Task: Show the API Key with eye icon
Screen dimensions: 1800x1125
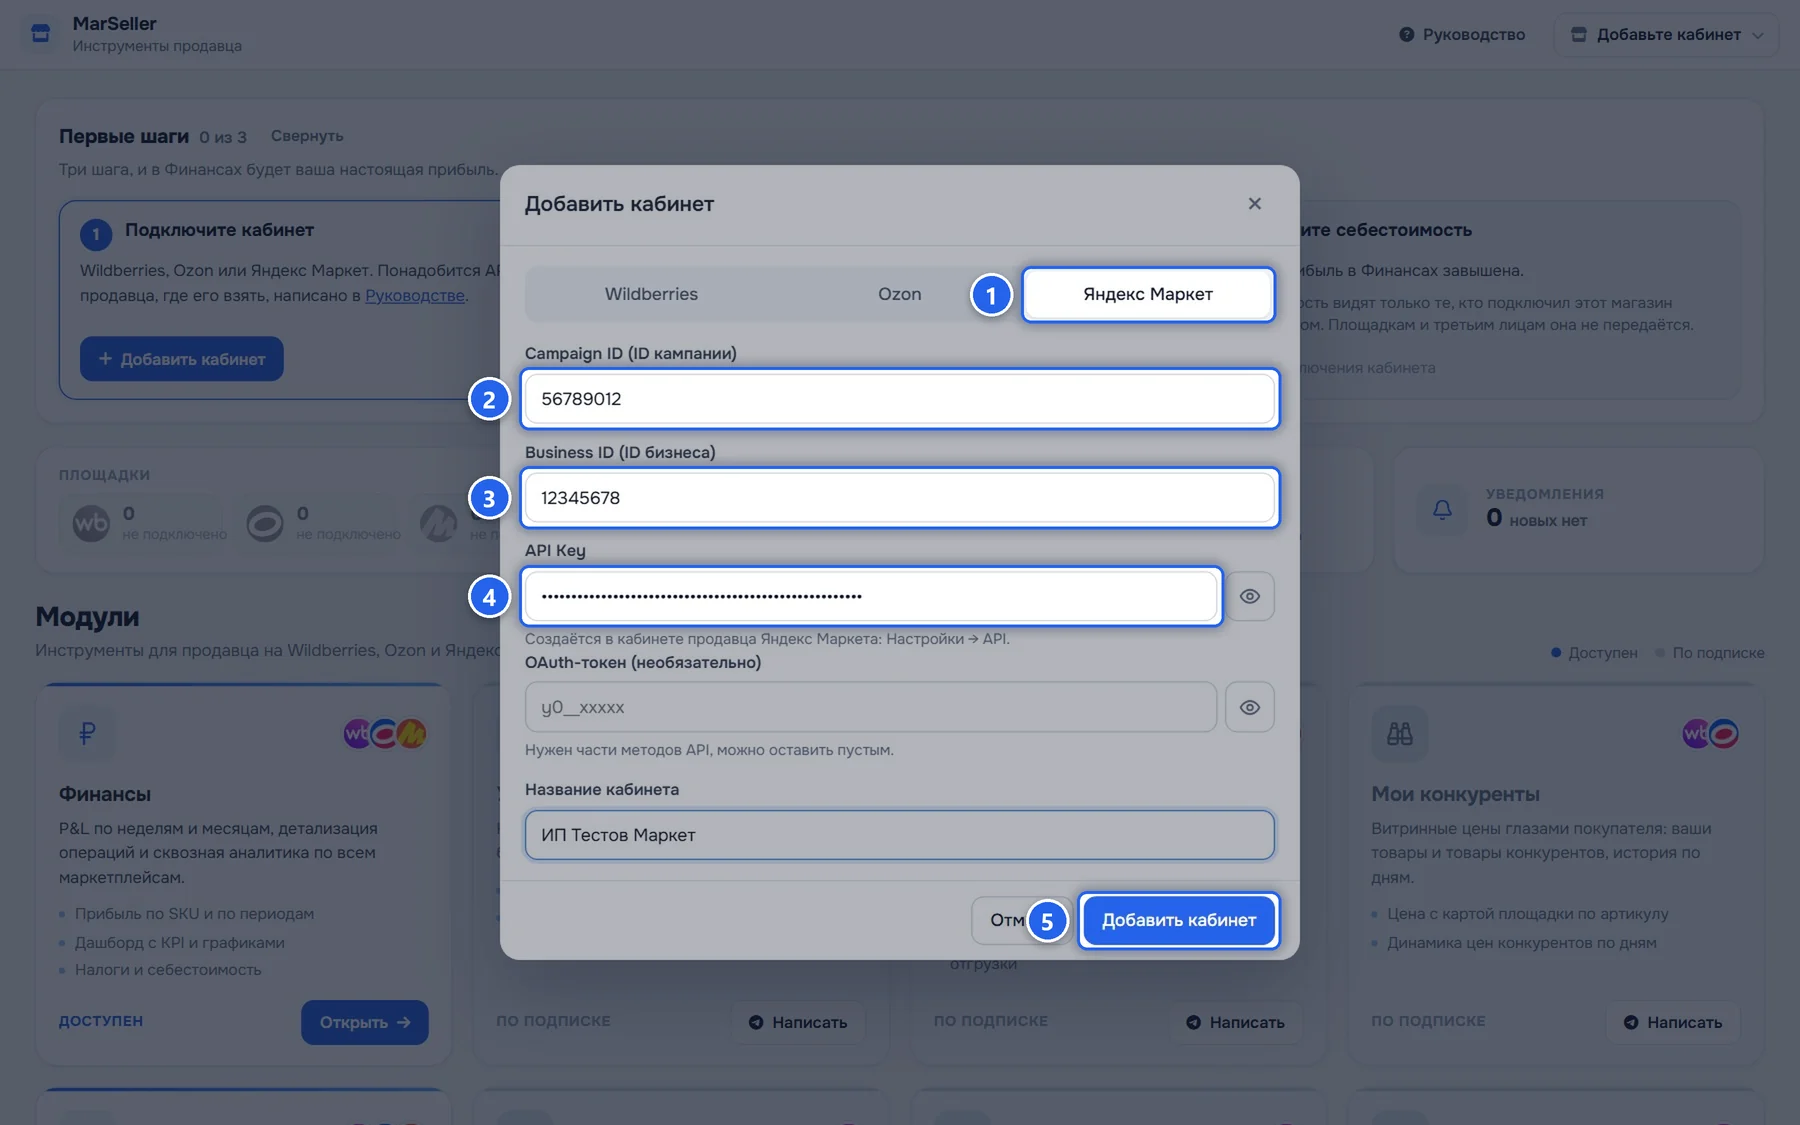Action: tap(1250, 596)
